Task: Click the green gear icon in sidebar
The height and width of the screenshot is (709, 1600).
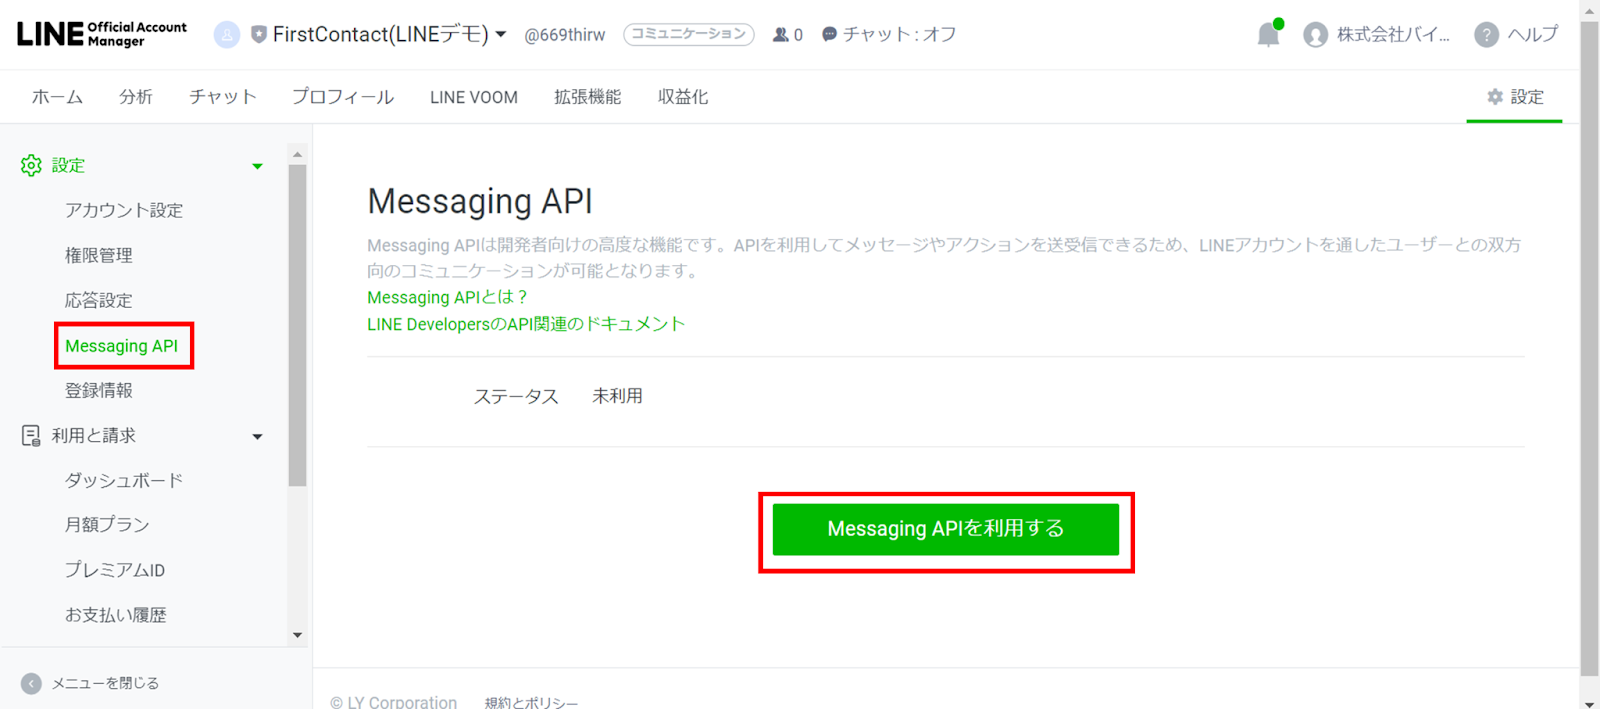Action: (x=31, y=165)
